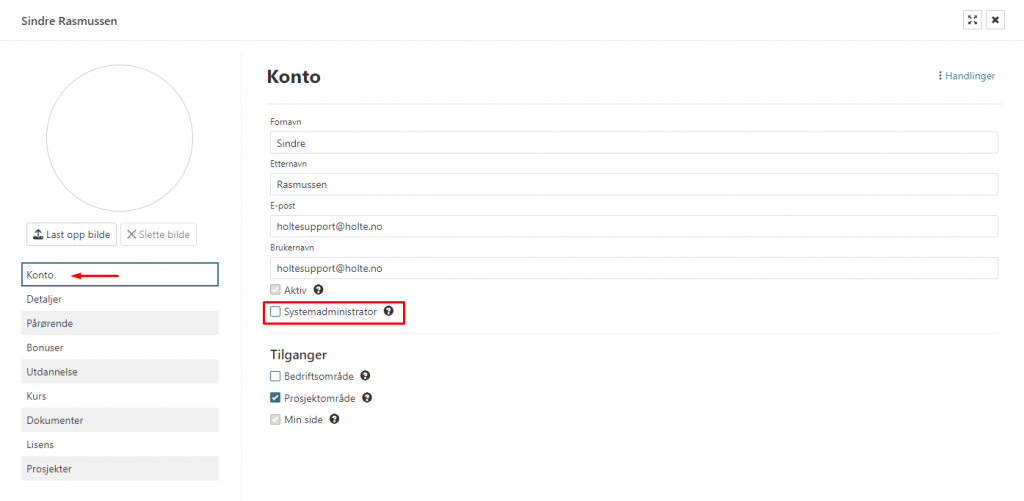Click help icon next to Bedriftsområde

point(365,376)
